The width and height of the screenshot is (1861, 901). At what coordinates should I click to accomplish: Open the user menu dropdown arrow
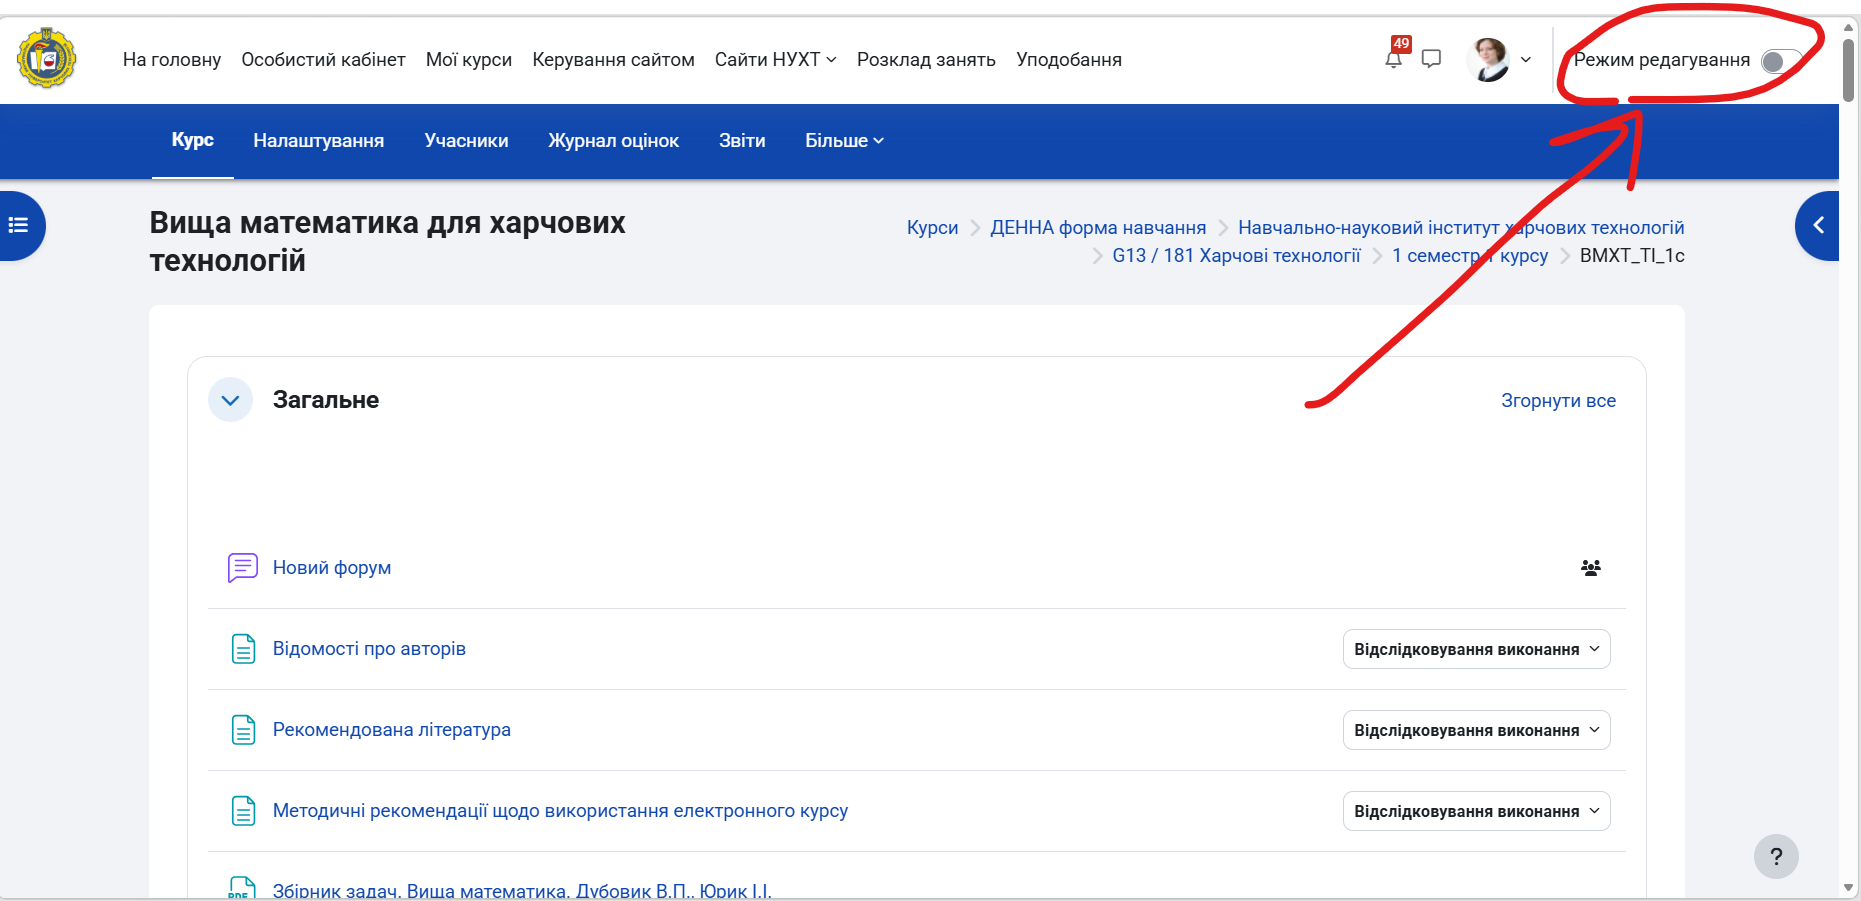click(x=1526, y=60)
